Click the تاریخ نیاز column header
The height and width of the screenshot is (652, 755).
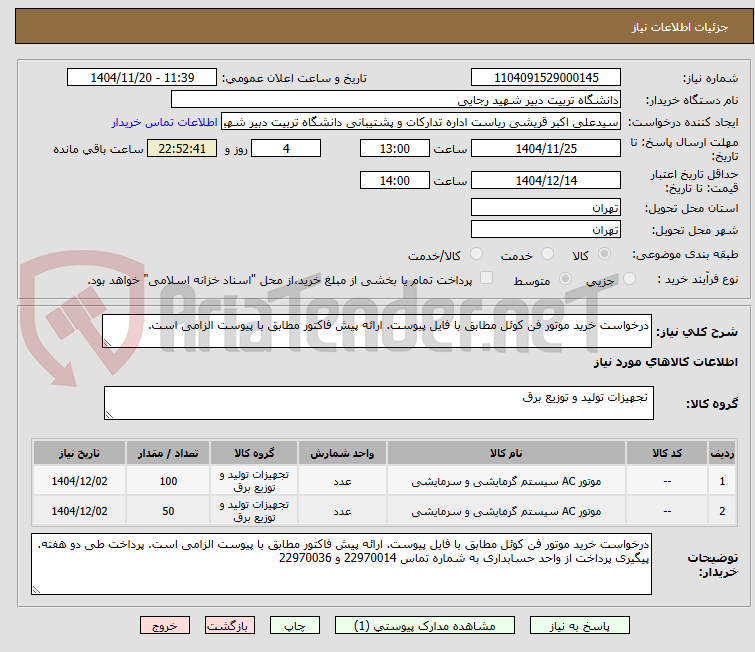click(x=79, y=453)
